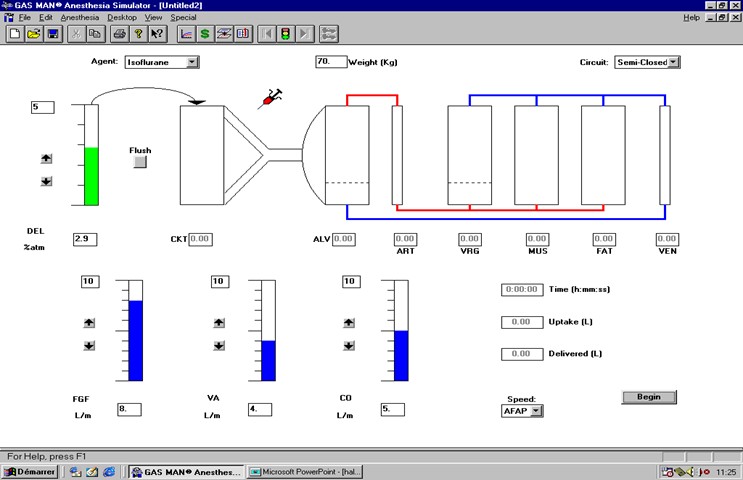Click the green dollar cost icon
This screenshot has width=743, height=480.
pos(205,34)
